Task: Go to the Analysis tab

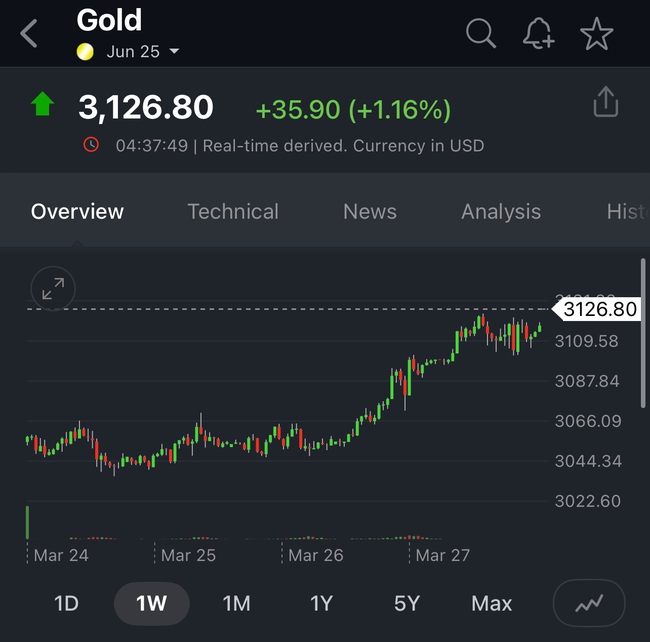Action: (x=501, y=212)
